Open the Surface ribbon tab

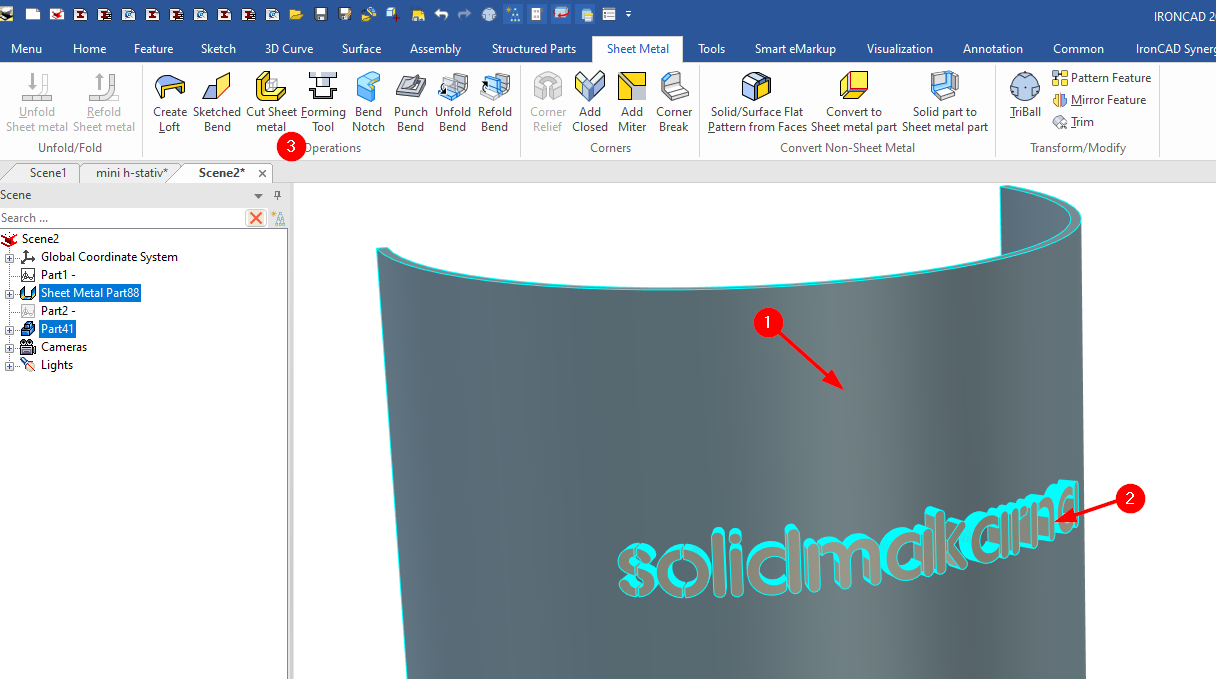pyautogui.click(x=361, y=49)
